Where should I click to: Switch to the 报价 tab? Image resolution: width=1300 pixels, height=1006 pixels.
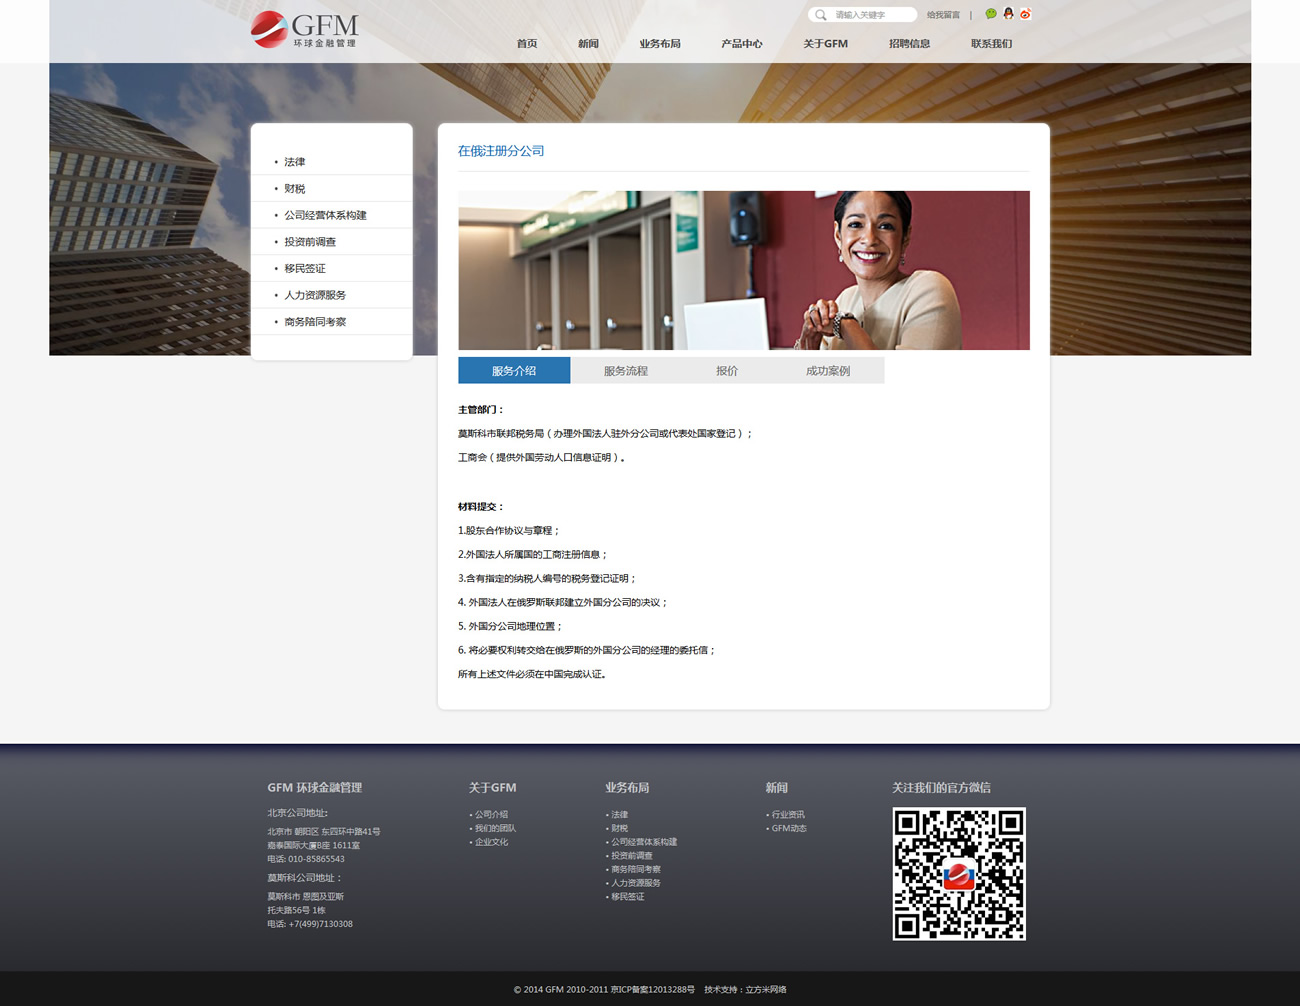tap(727, 371)
